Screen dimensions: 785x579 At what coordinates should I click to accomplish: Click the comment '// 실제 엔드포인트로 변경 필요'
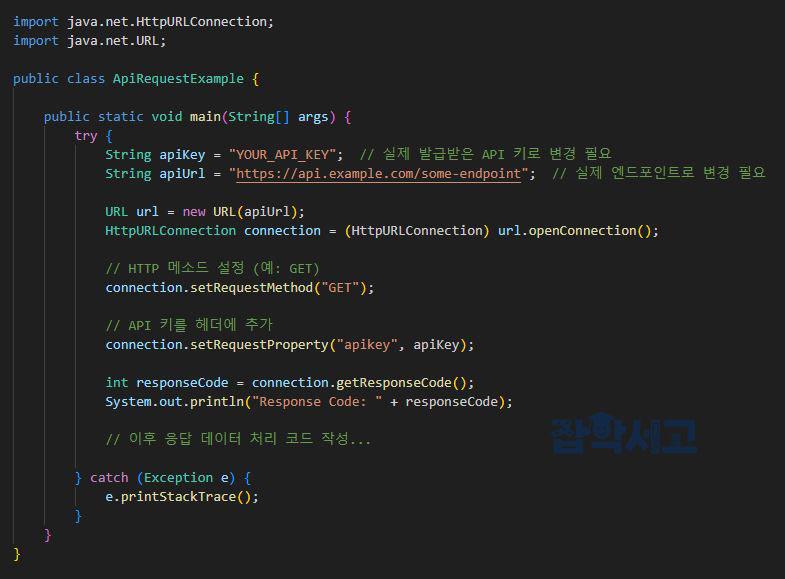tap(659, 173)
